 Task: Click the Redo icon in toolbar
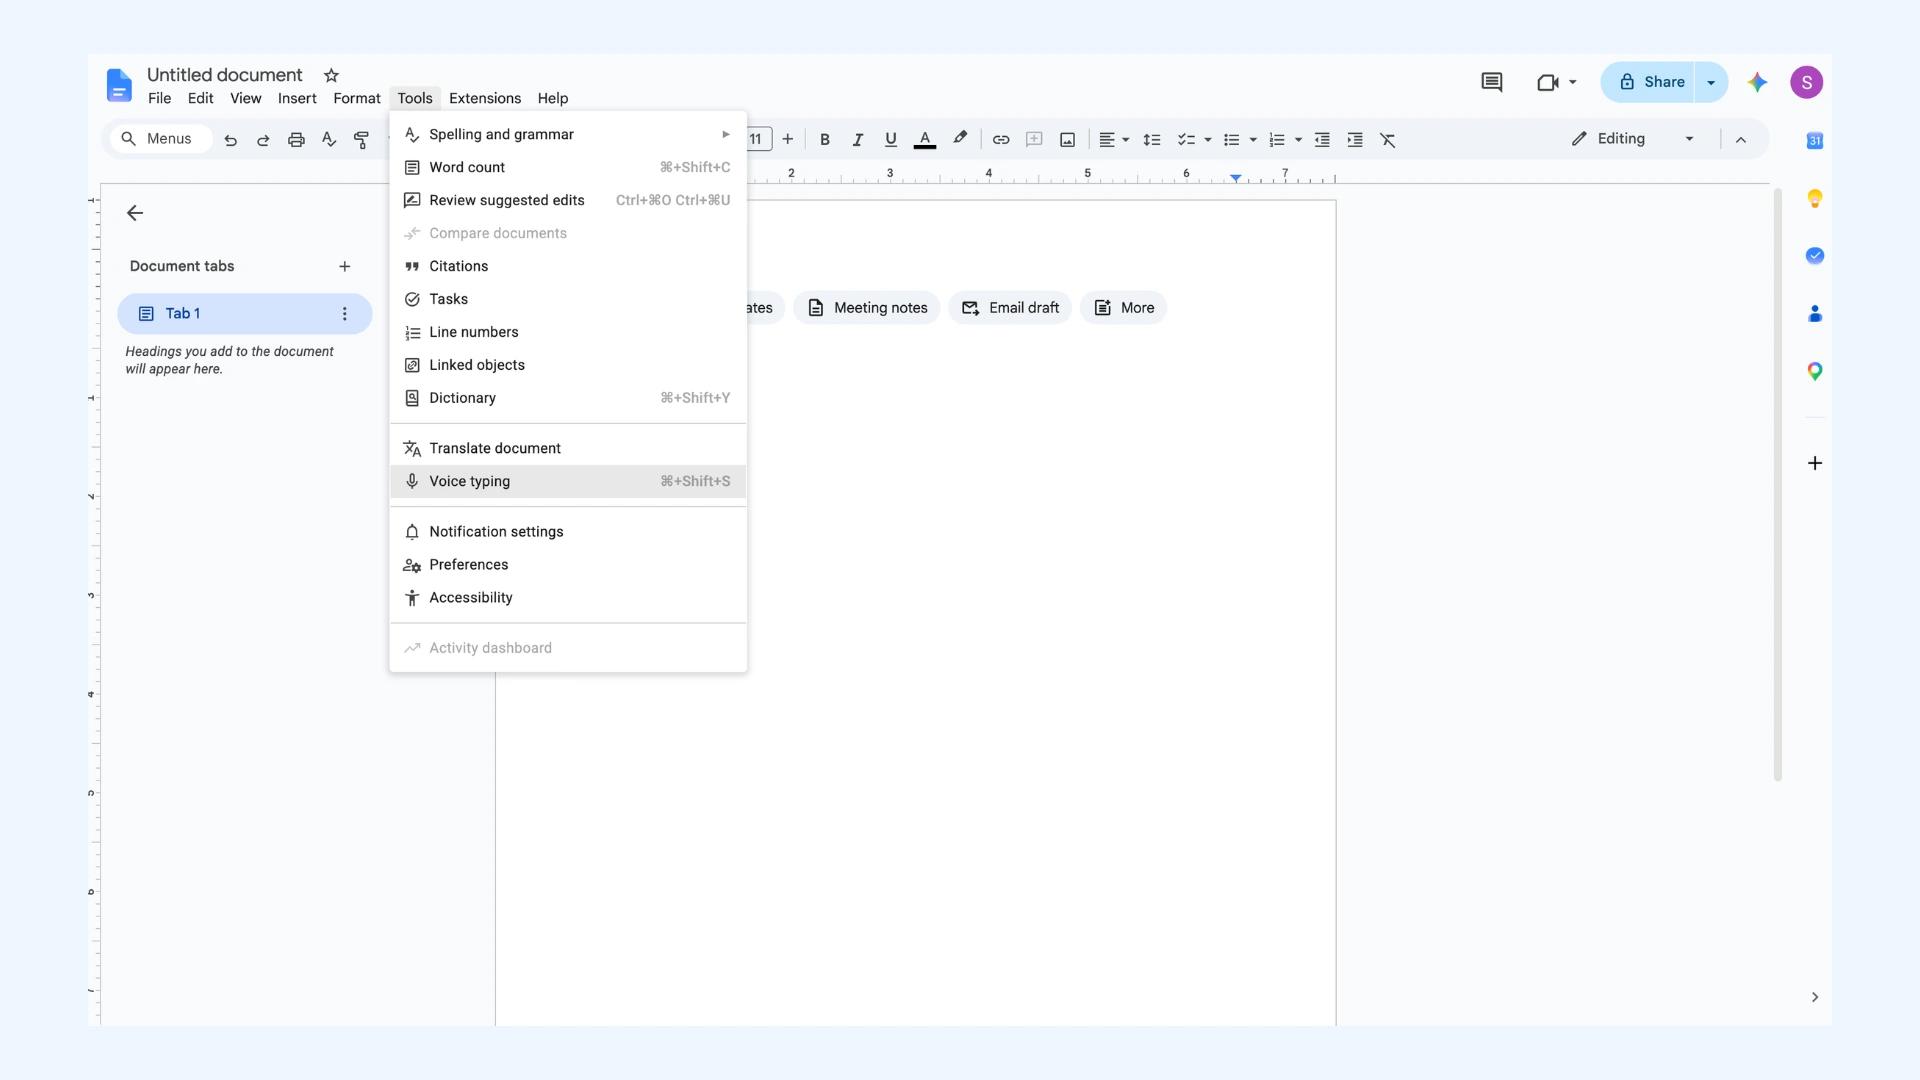263,140
